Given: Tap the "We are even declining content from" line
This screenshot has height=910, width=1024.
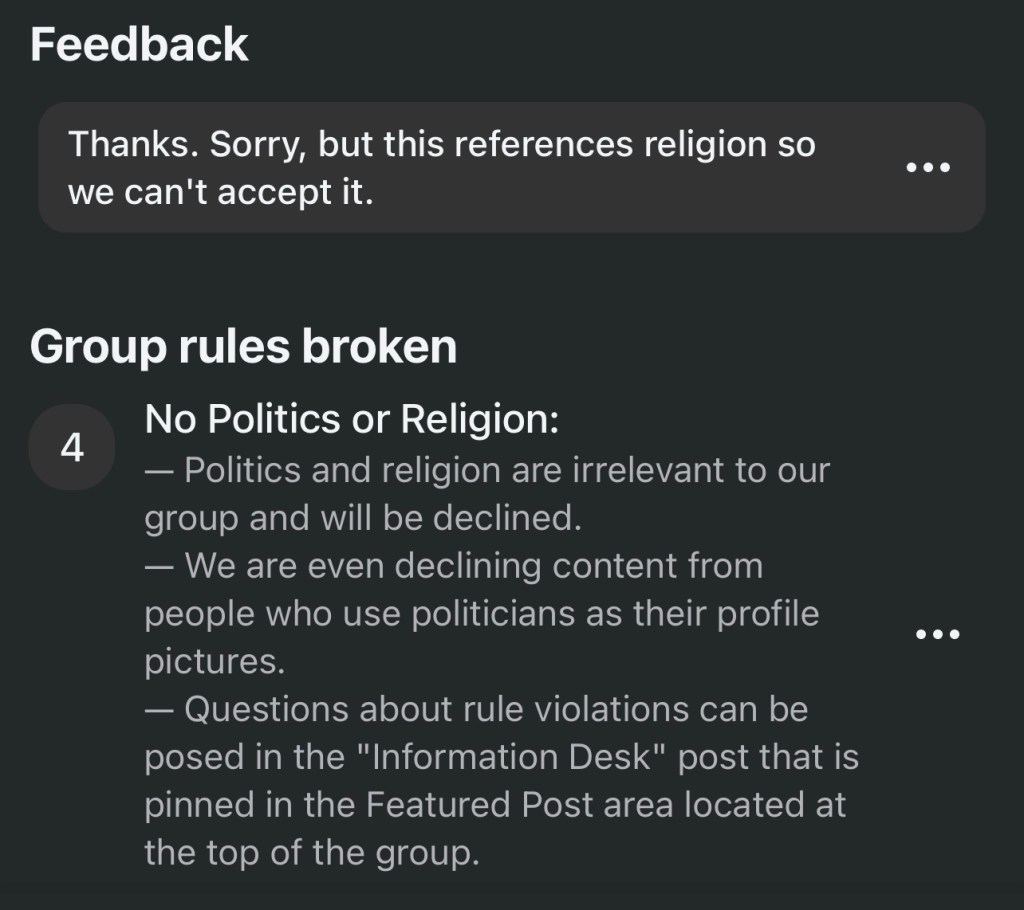Looking at the screenshot, I should (453, 566).
